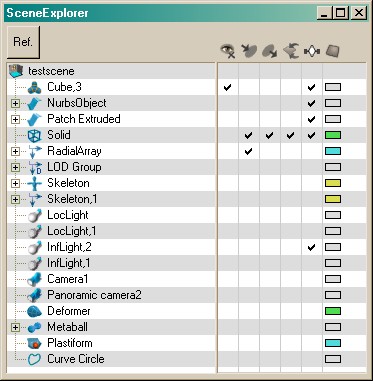The width and height of the screenshot is (373, 381).
Task: Click the fourth column header curved-arrow icon
Action: pyautogui.click(x=291, y=51)
